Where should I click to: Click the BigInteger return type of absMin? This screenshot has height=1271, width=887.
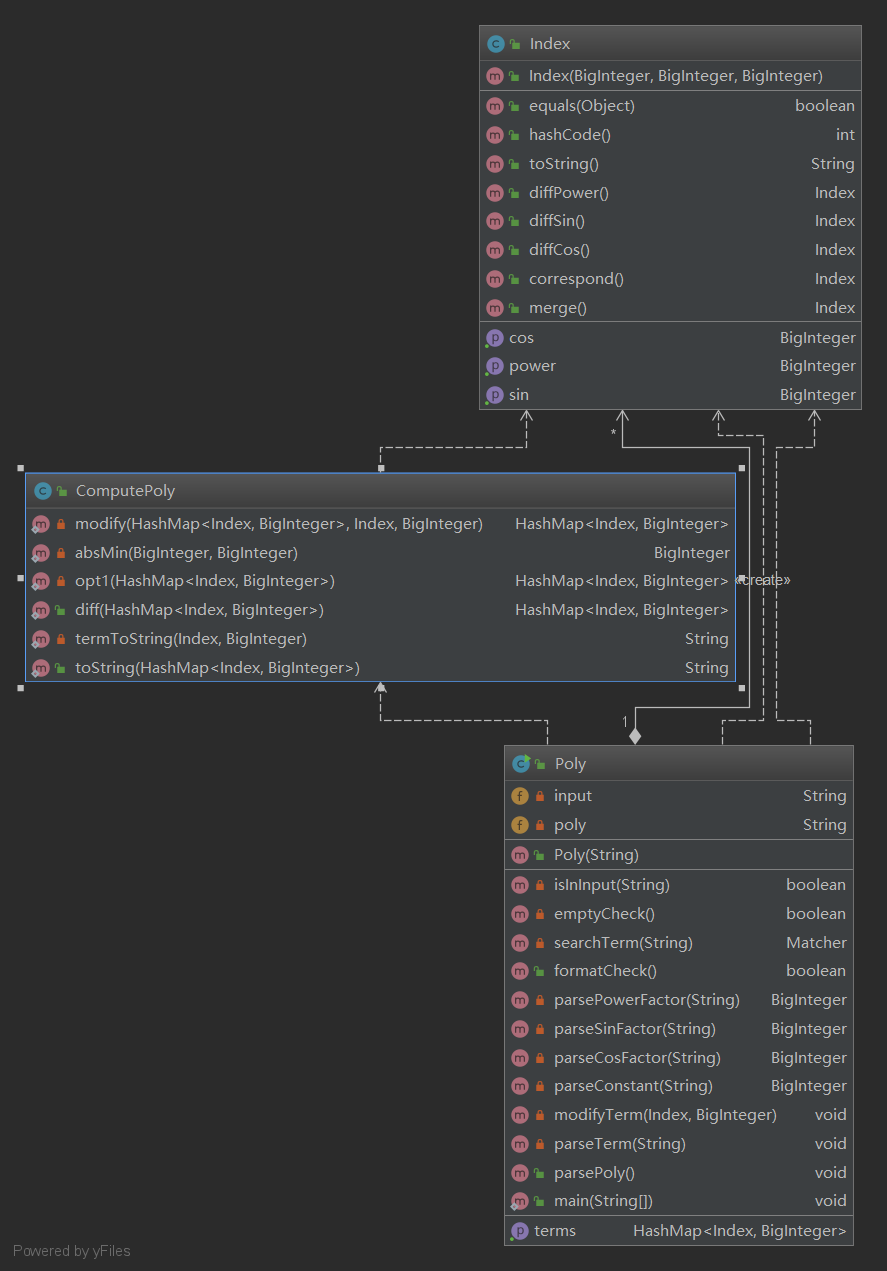click(692, 553)
